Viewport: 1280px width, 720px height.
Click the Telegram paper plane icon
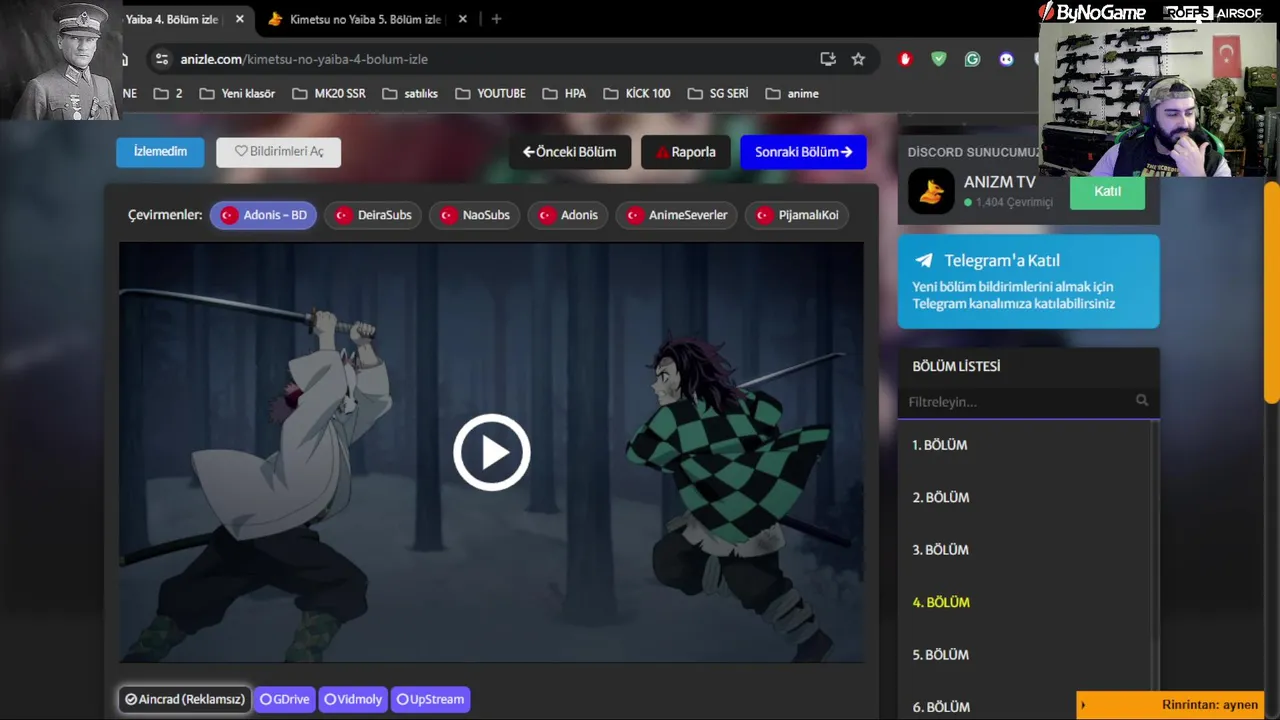(924, 260)
